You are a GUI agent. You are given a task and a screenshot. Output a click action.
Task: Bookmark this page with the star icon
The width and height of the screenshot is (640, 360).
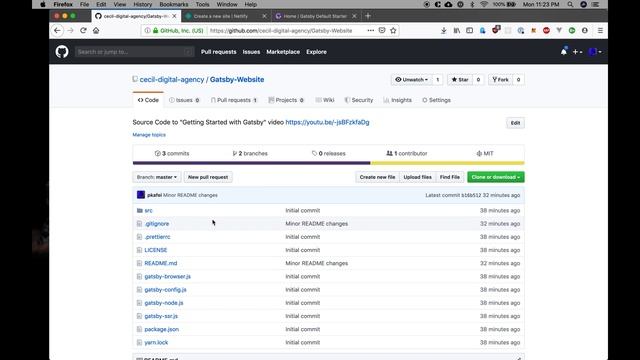click(393, 31)
